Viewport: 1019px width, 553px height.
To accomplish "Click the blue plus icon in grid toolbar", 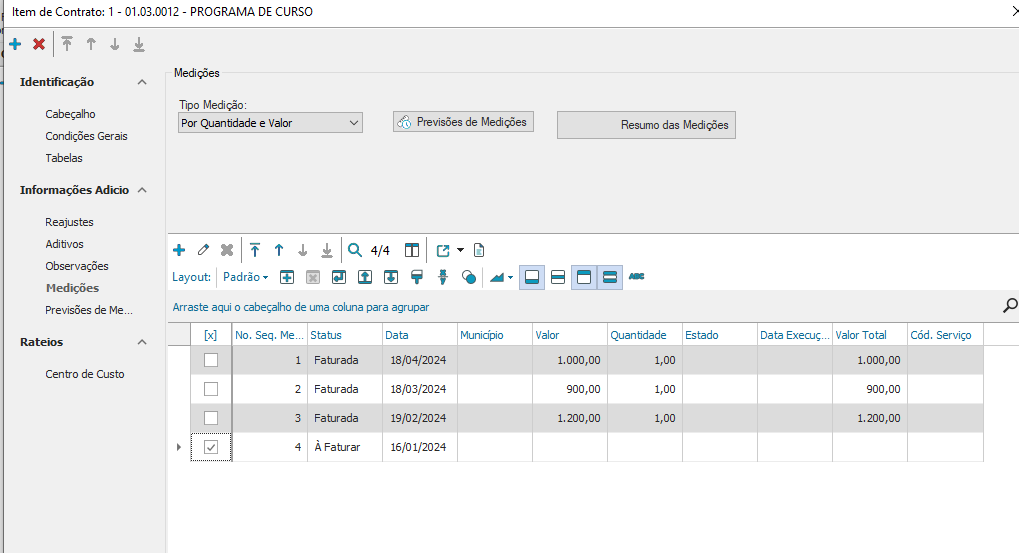I will 179,250.
